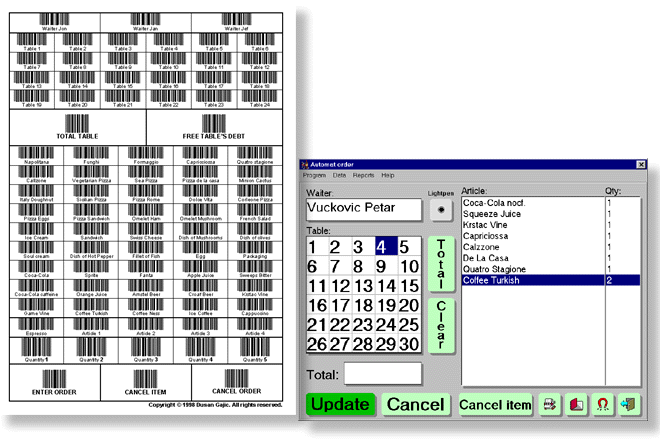The width and height of the screenshot is (660, 440).
Task: Select table 20 in the Table grid
Action: [409, 305]
